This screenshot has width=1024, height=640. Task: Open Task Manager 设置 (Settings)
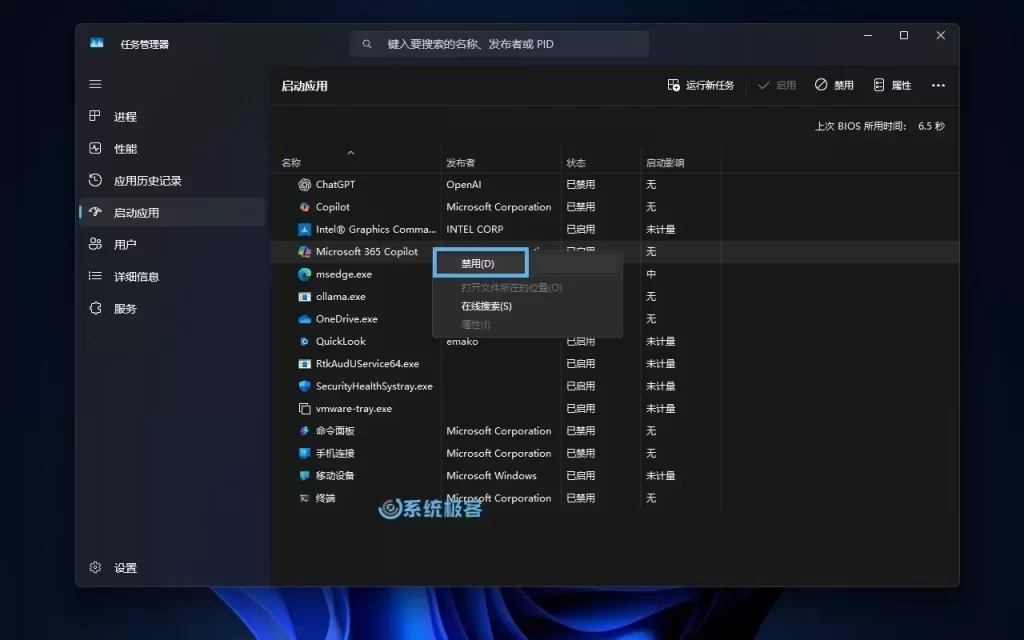coord(113,567)
